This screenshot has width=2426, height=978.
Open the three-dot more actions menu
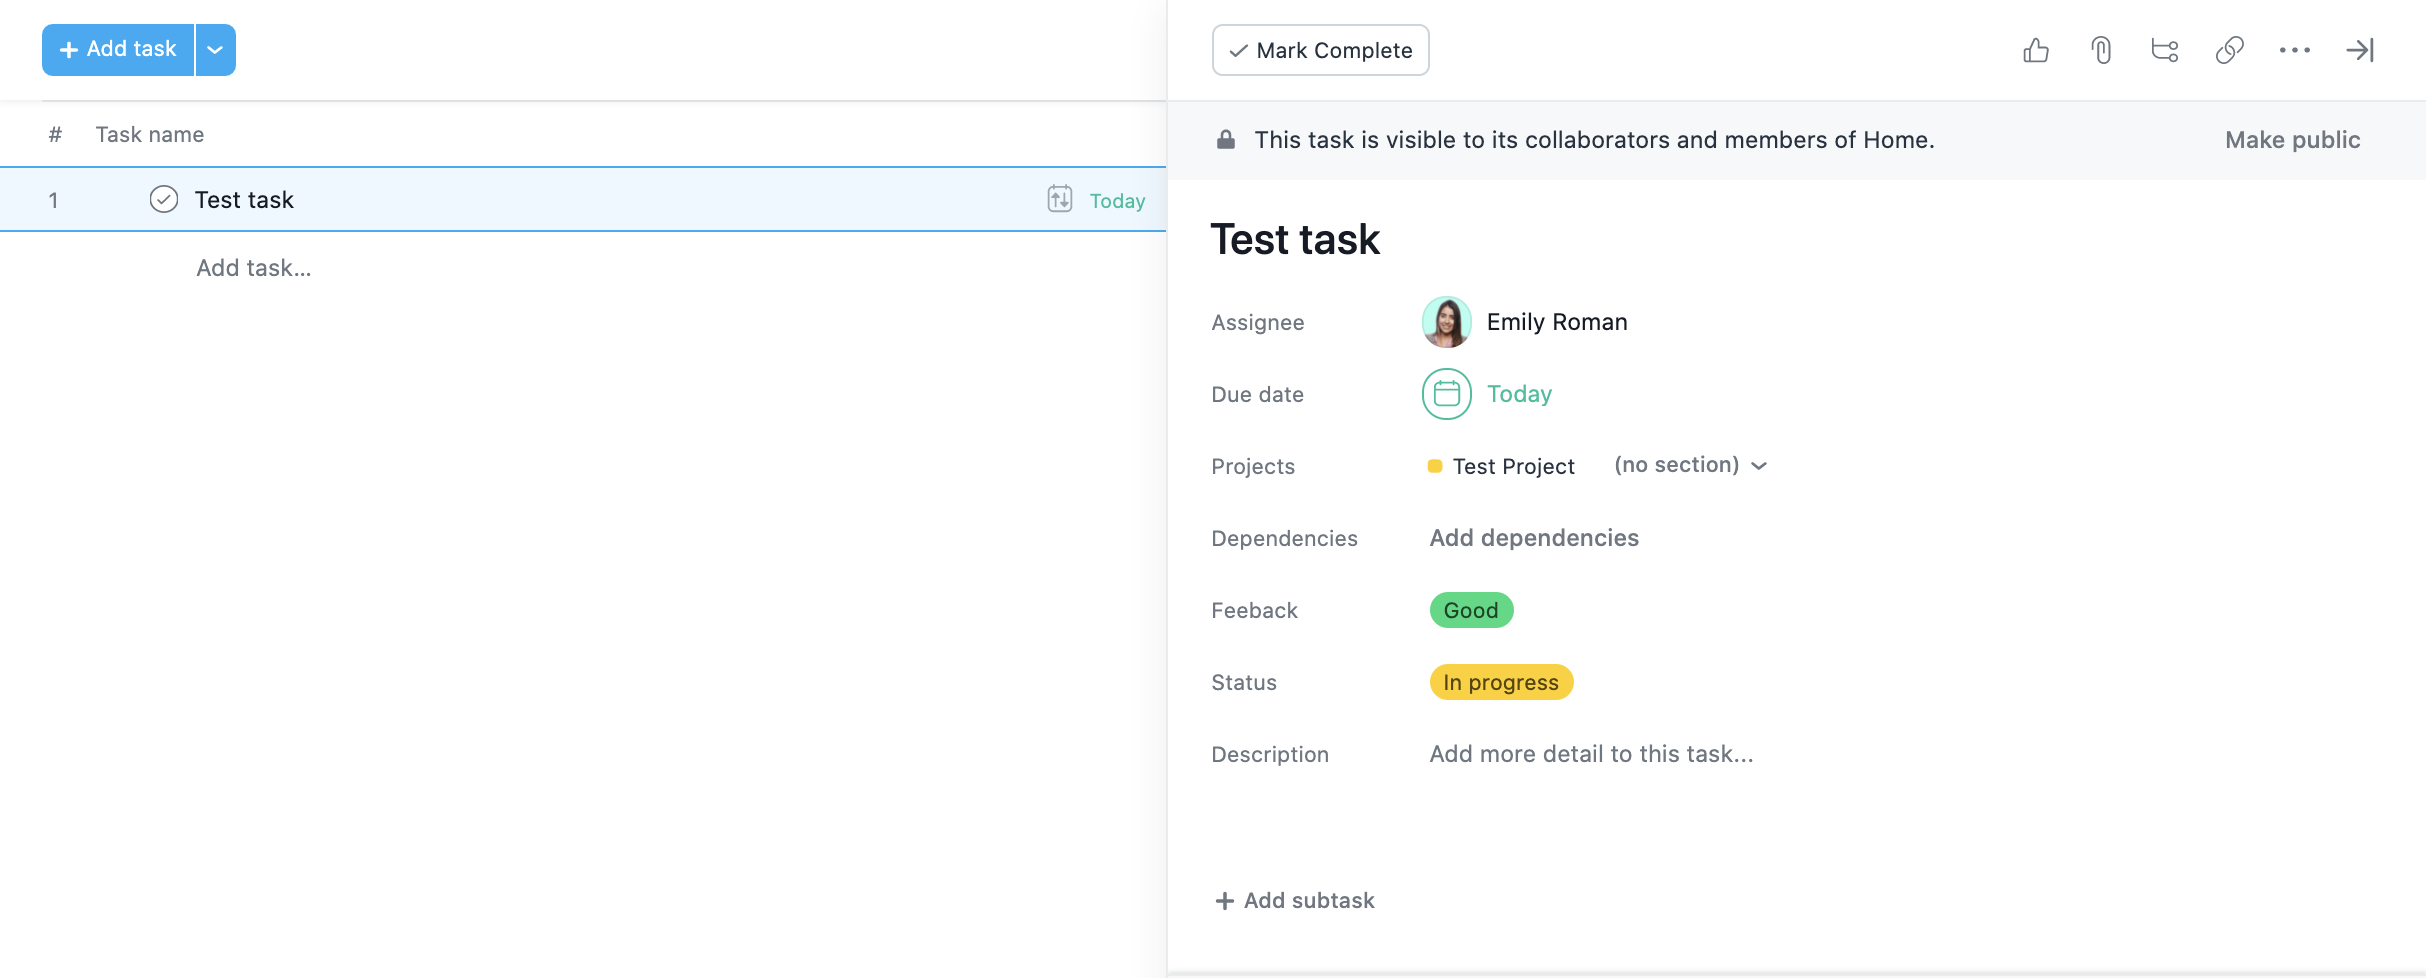click(x=2295, y=50)
